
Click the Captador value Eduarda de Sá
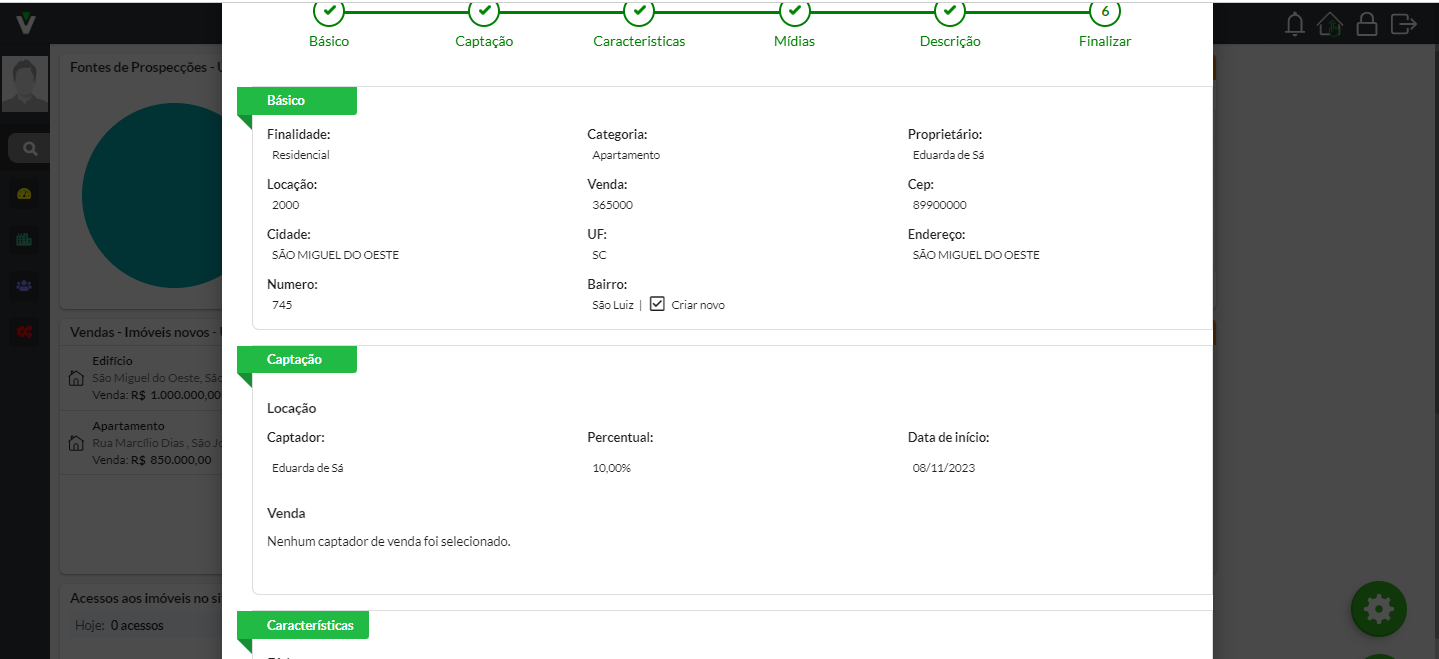point(308,468)
